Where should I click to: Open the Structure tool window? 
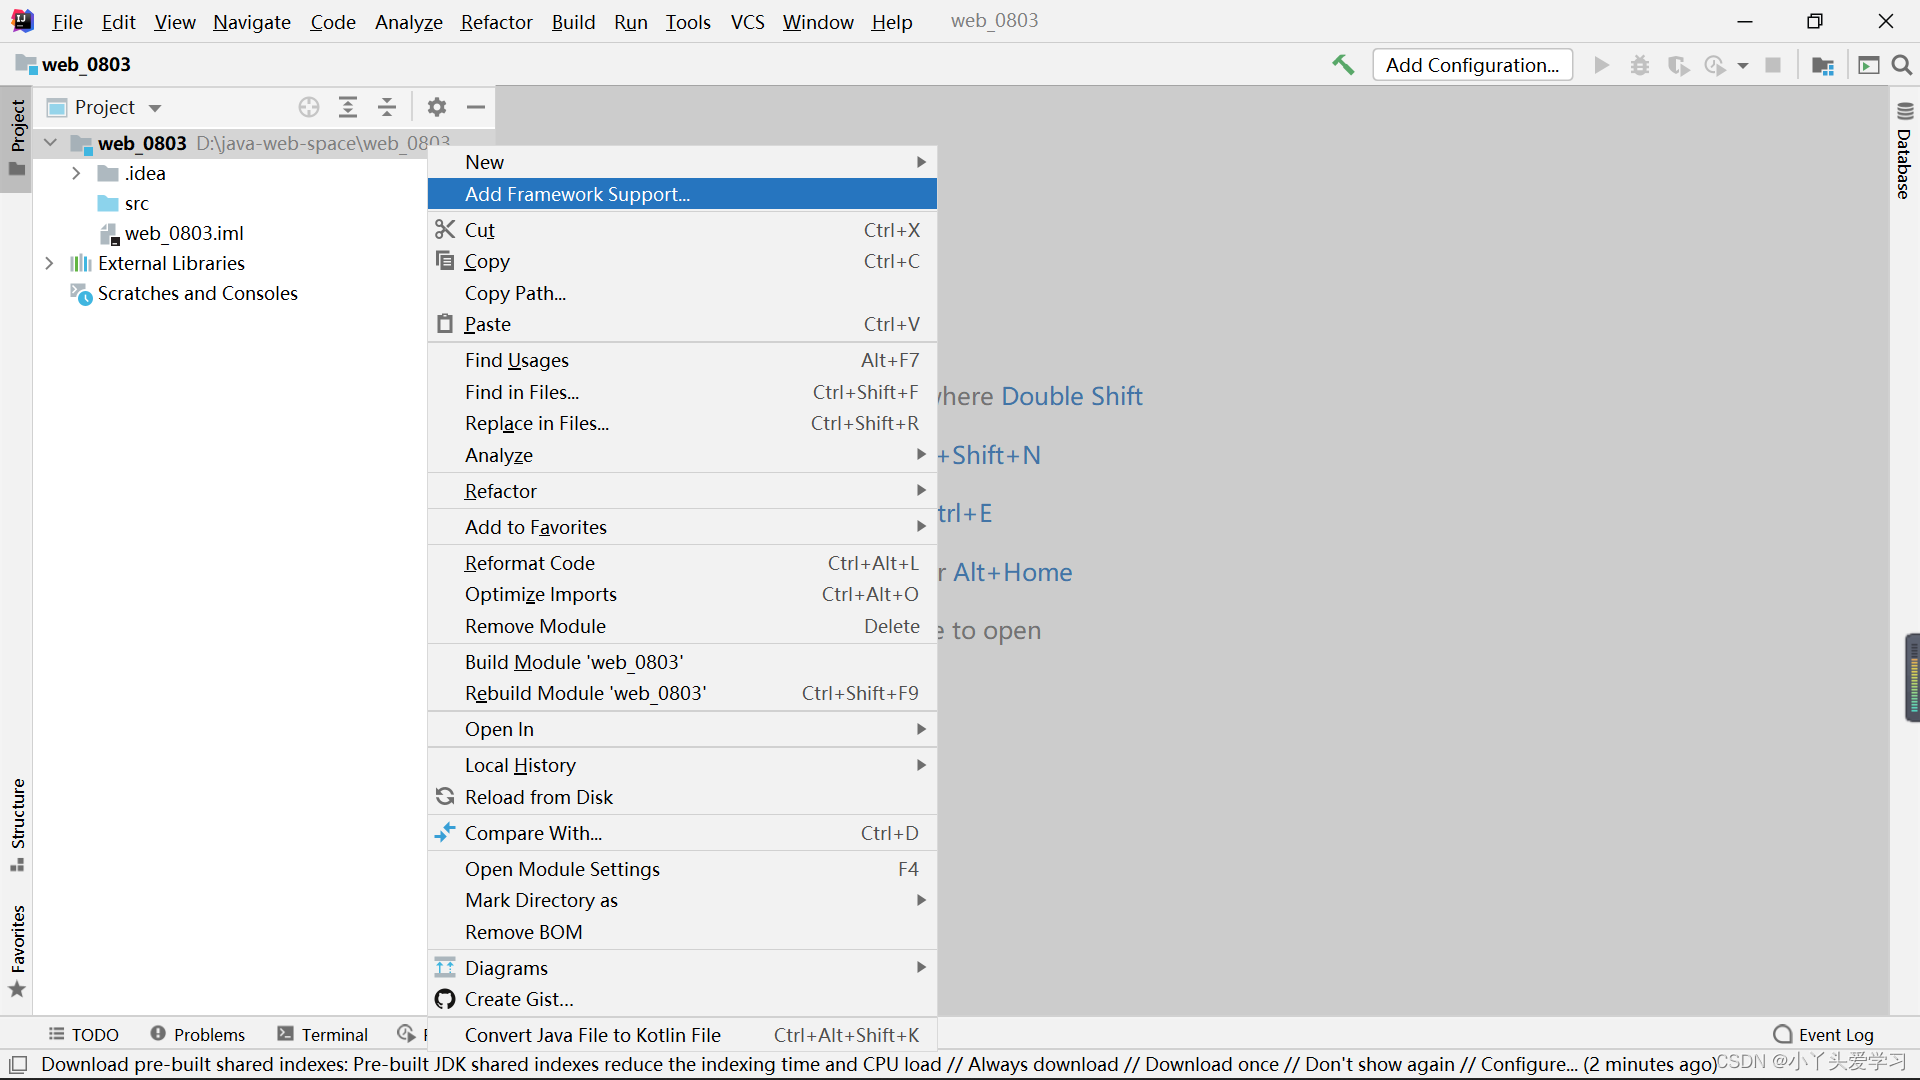[x=18, y=824]
